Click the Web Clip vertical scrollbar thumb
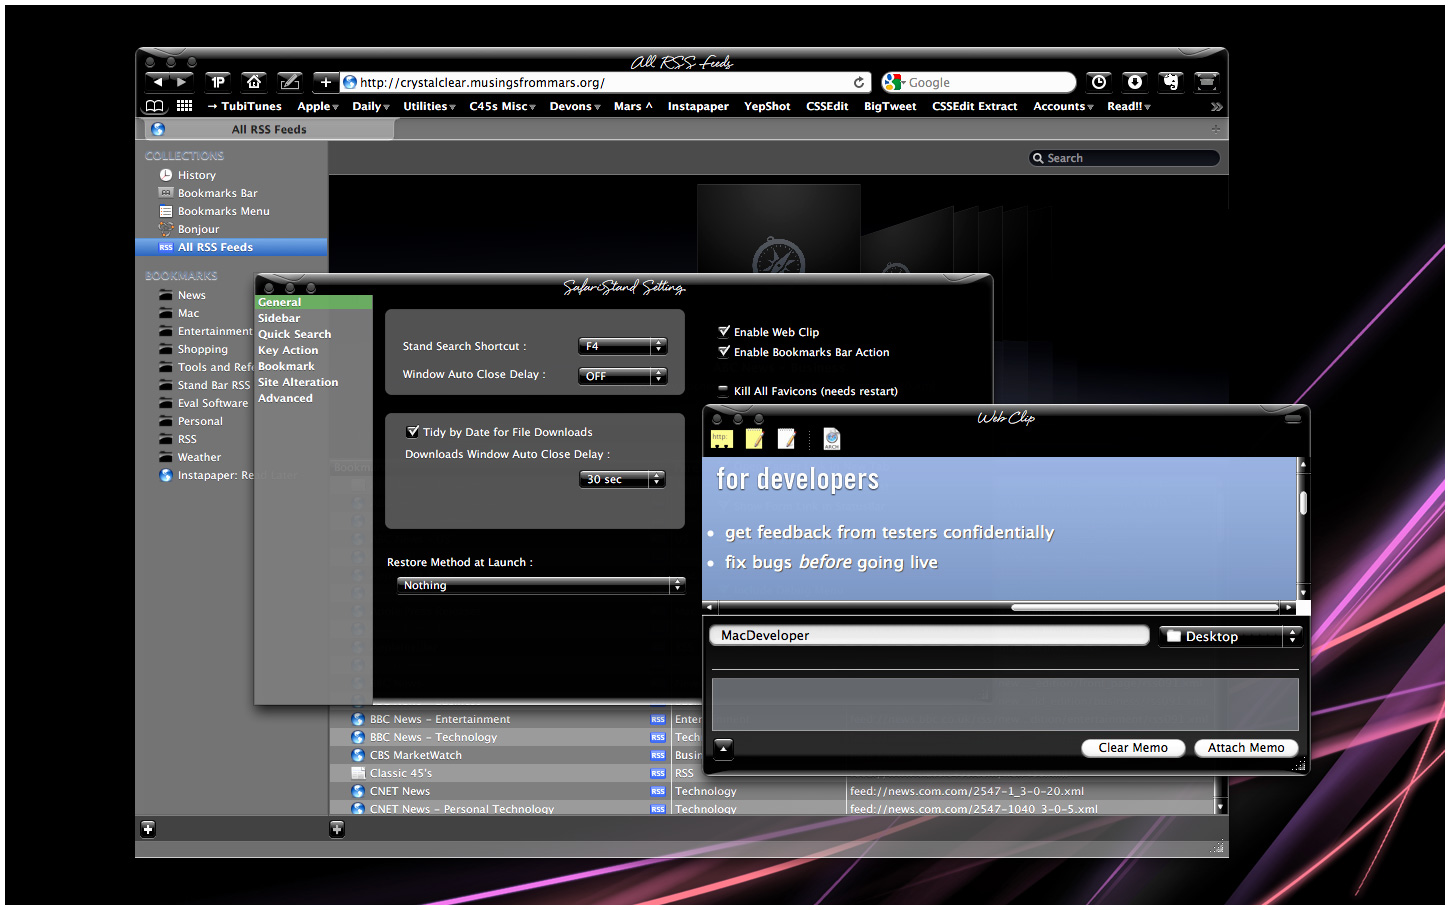The width and height of the screenshot is (1450, 910). tap(1303, 502)
